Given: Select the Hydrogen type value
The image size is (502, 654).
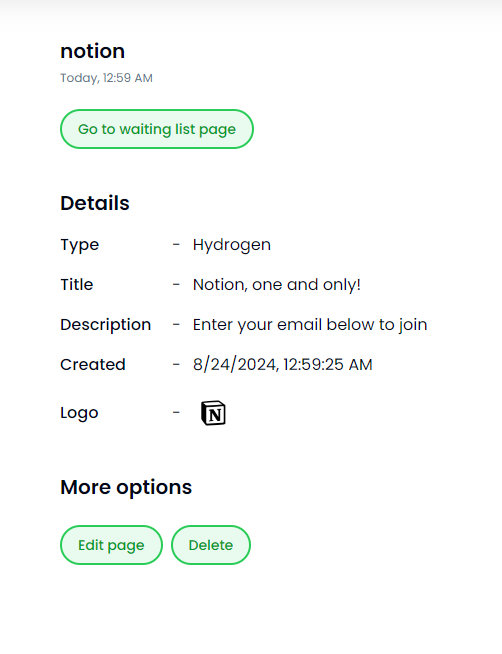Looking at the screenshot, I should (x=232, y=245).
